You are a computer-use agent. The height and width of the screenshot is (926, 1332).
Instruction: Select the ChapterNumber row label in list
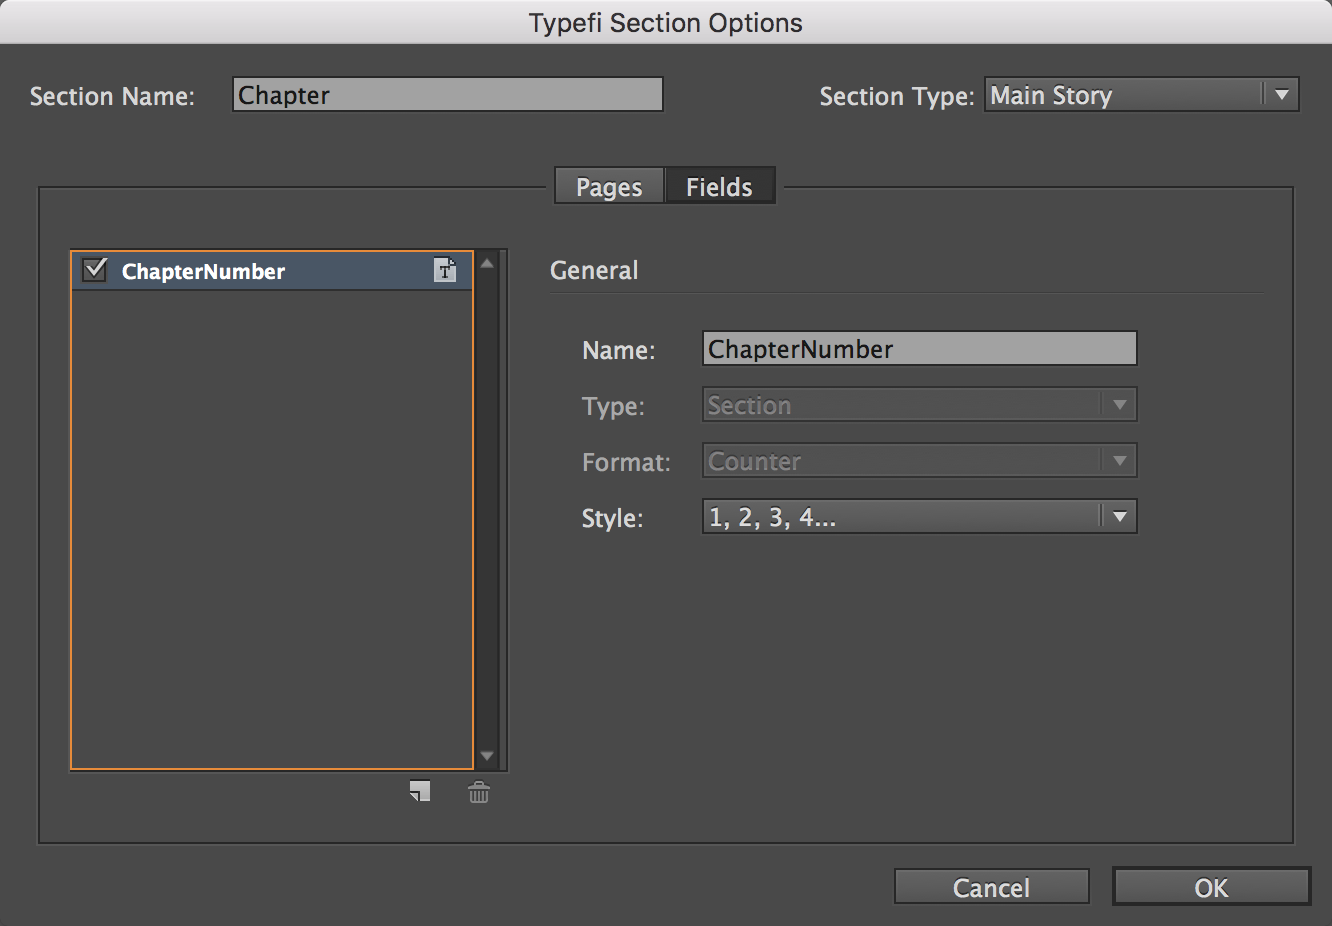point(203,271)
